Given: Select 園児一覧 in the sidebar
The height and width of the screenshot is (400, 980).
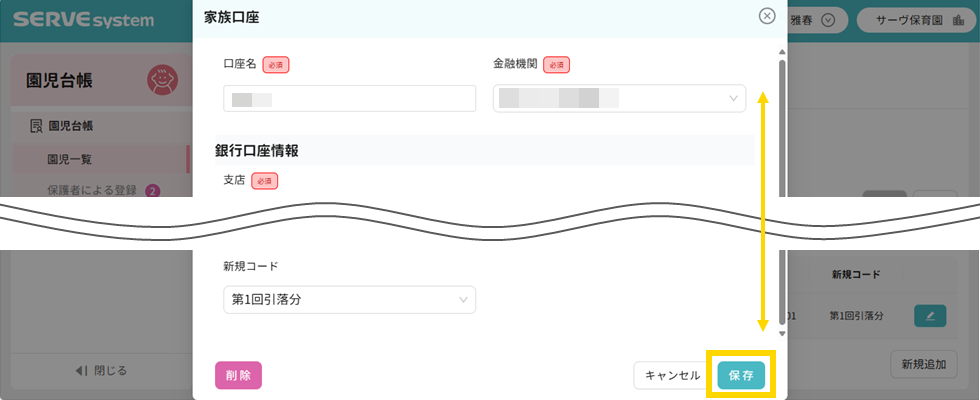Looking at the screenshot, I should tap(70, 159).
